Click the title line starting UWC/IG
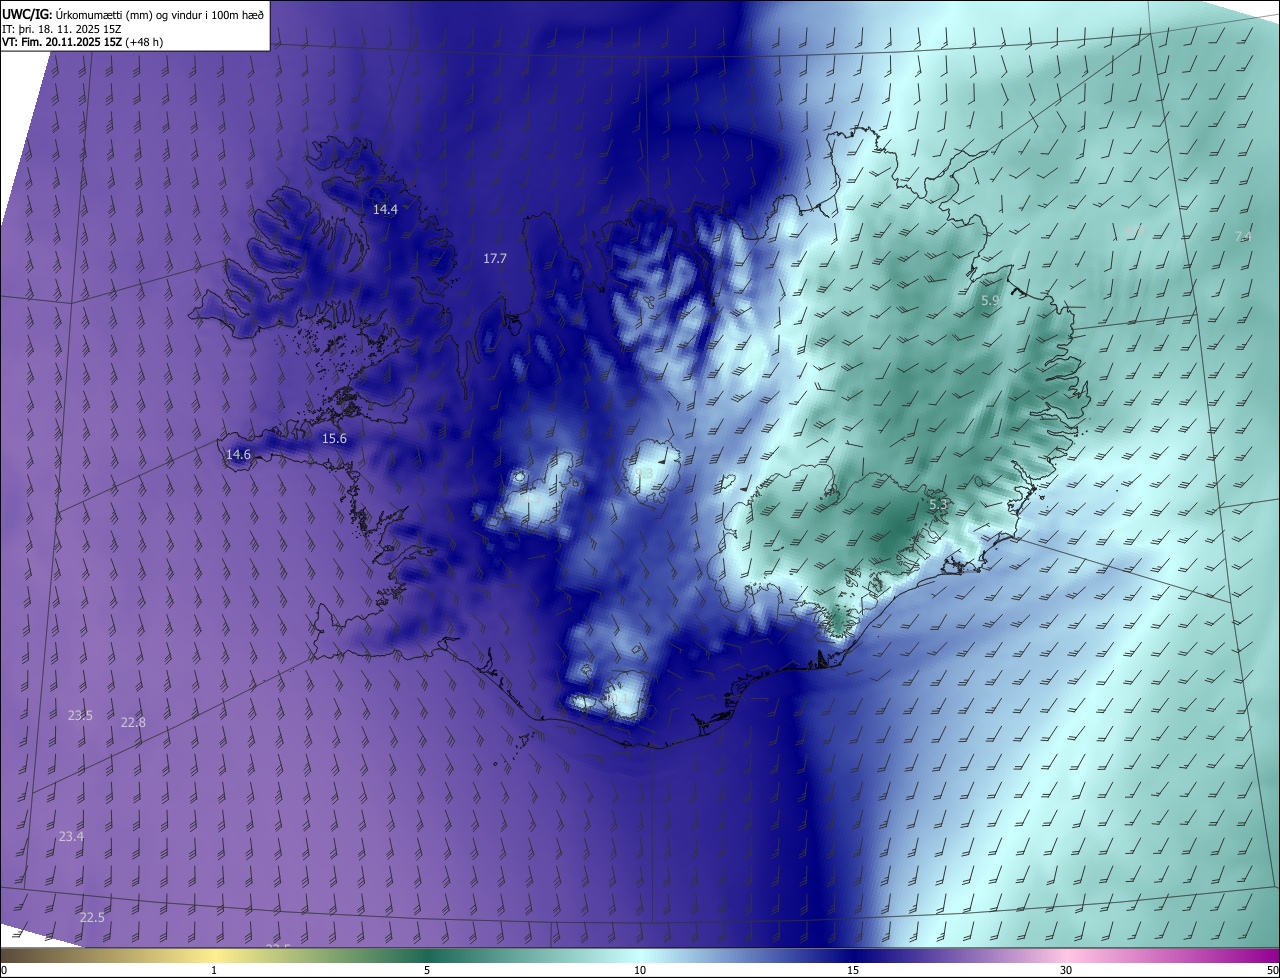This screenshot has height=978, width=1280. pos(133,14)
